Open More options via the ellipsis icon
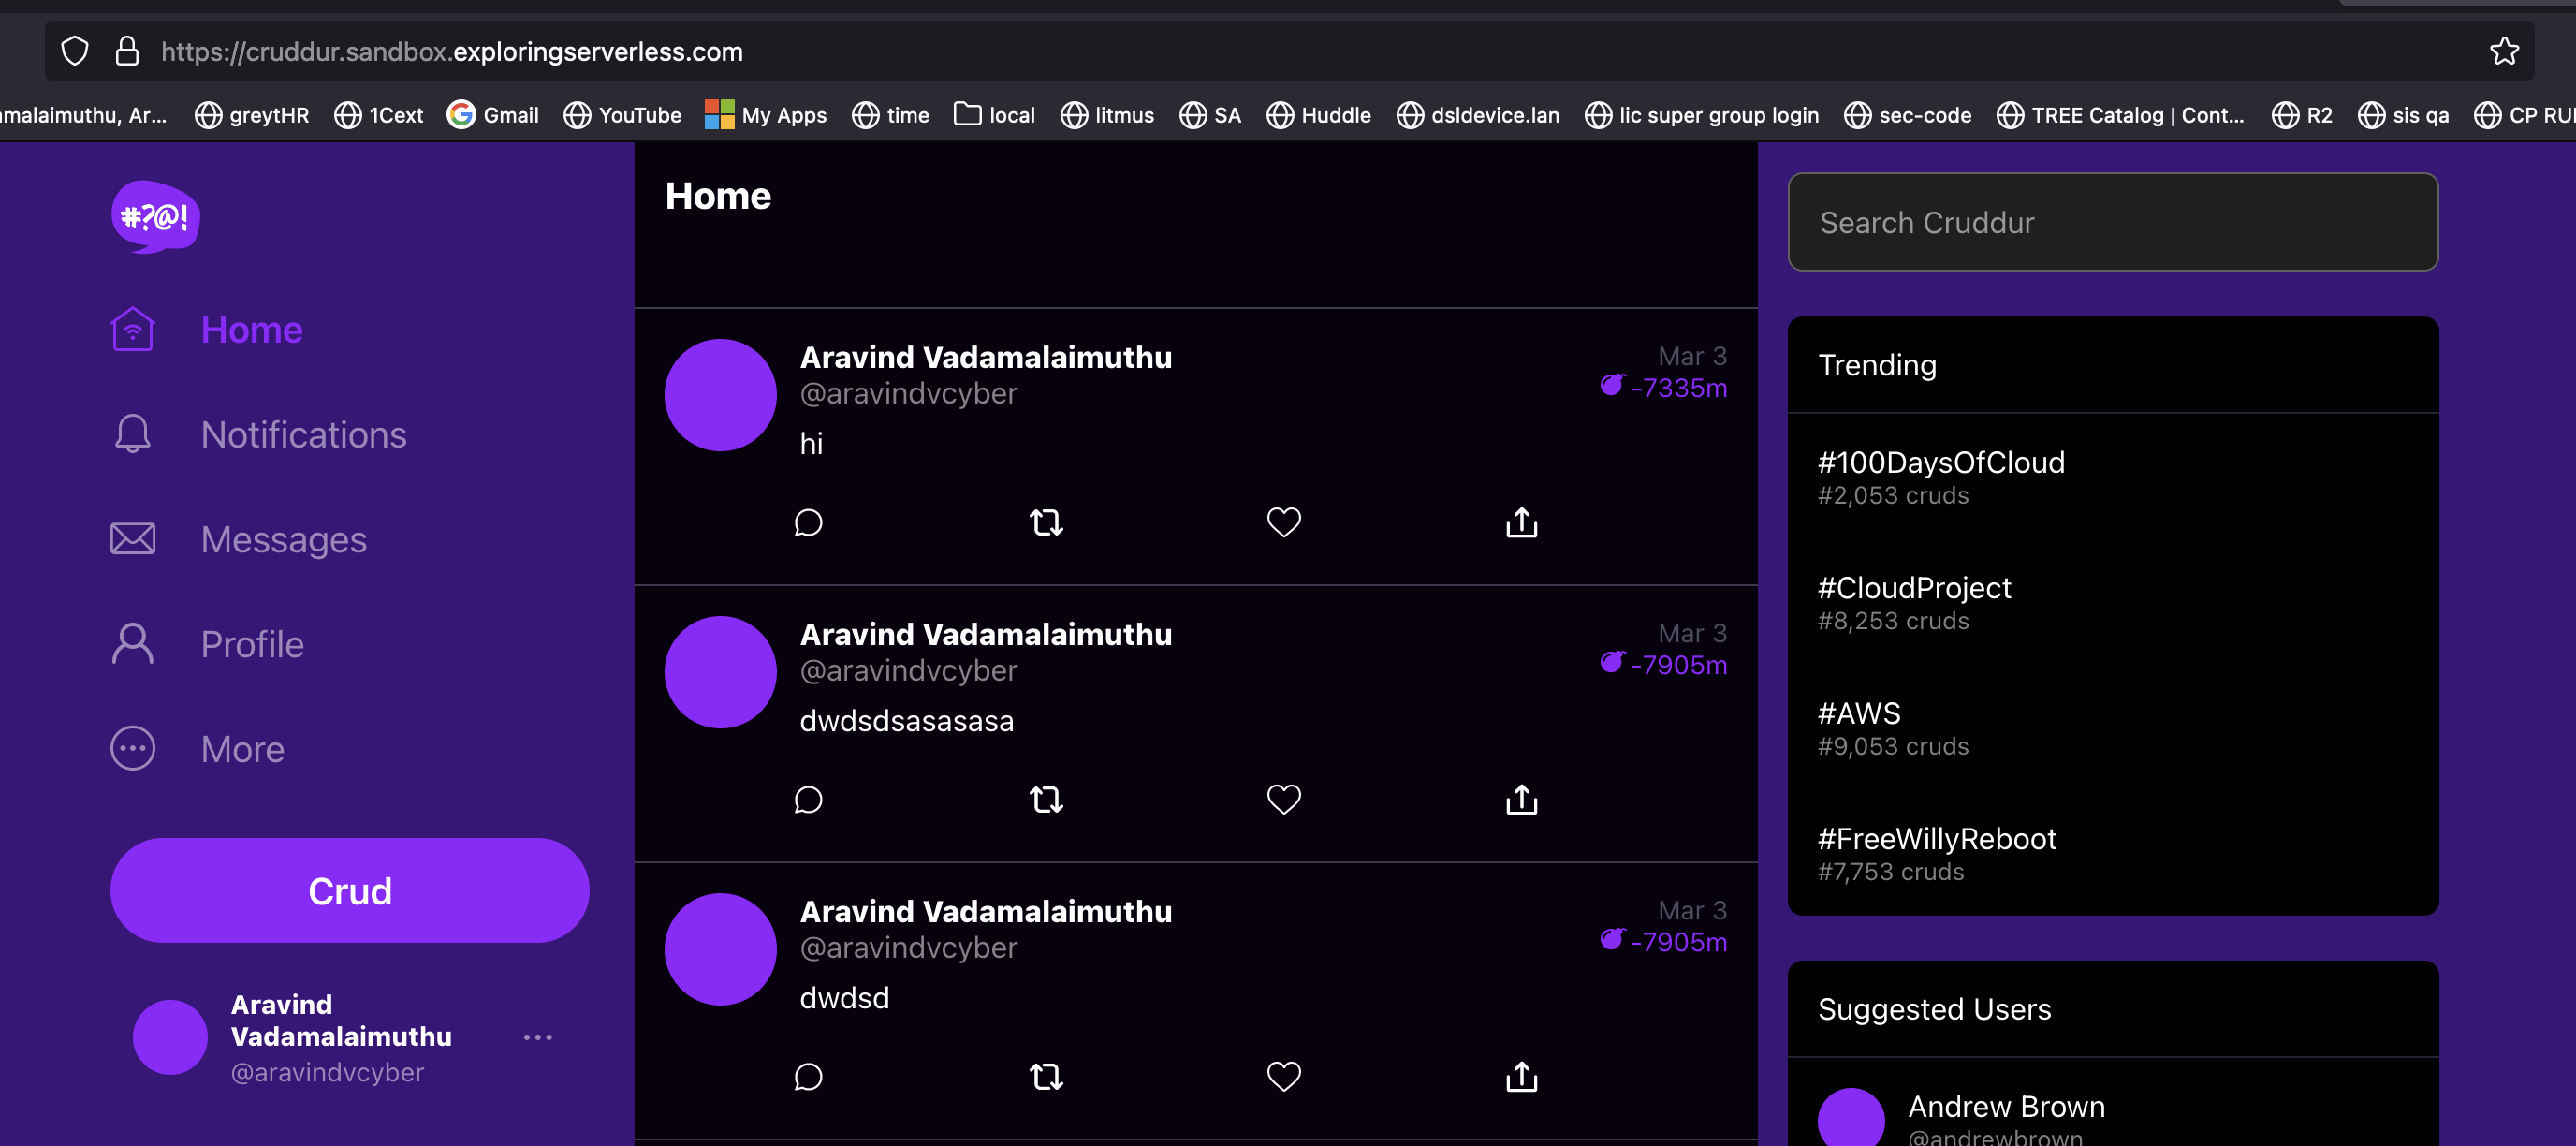The width and height of the screenshot is (2576, 1146). click(132, 748)
